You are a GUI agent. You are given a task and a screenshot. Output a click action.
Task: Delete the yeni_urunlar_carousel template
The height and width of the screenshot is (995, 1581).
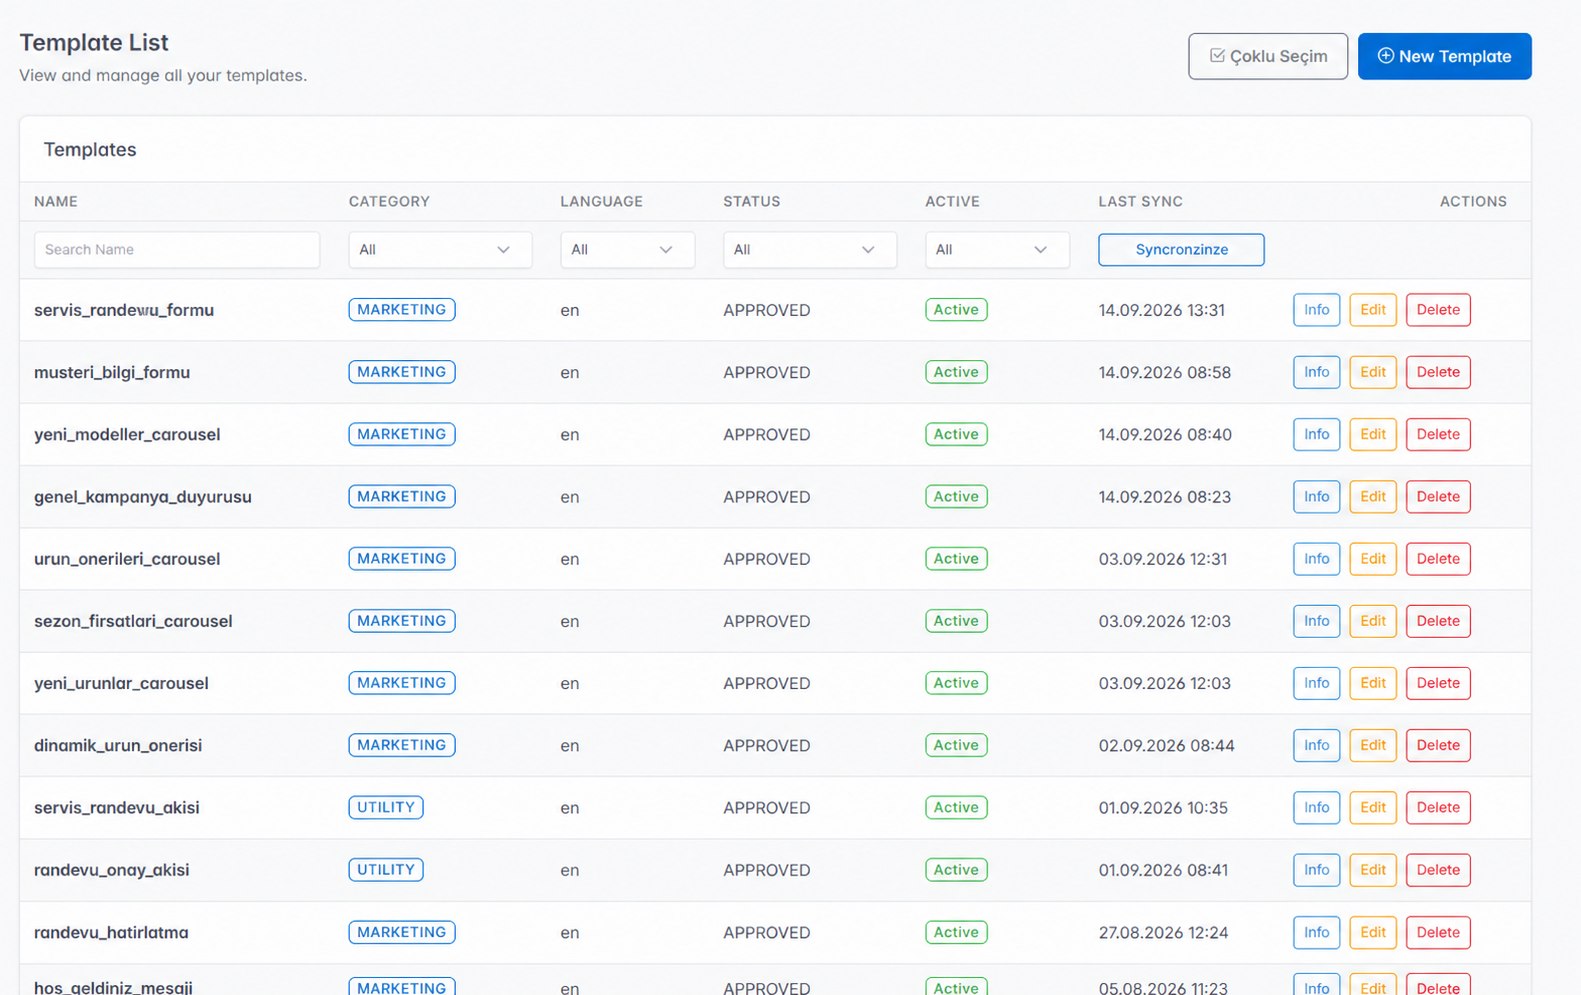point(1438,683)
